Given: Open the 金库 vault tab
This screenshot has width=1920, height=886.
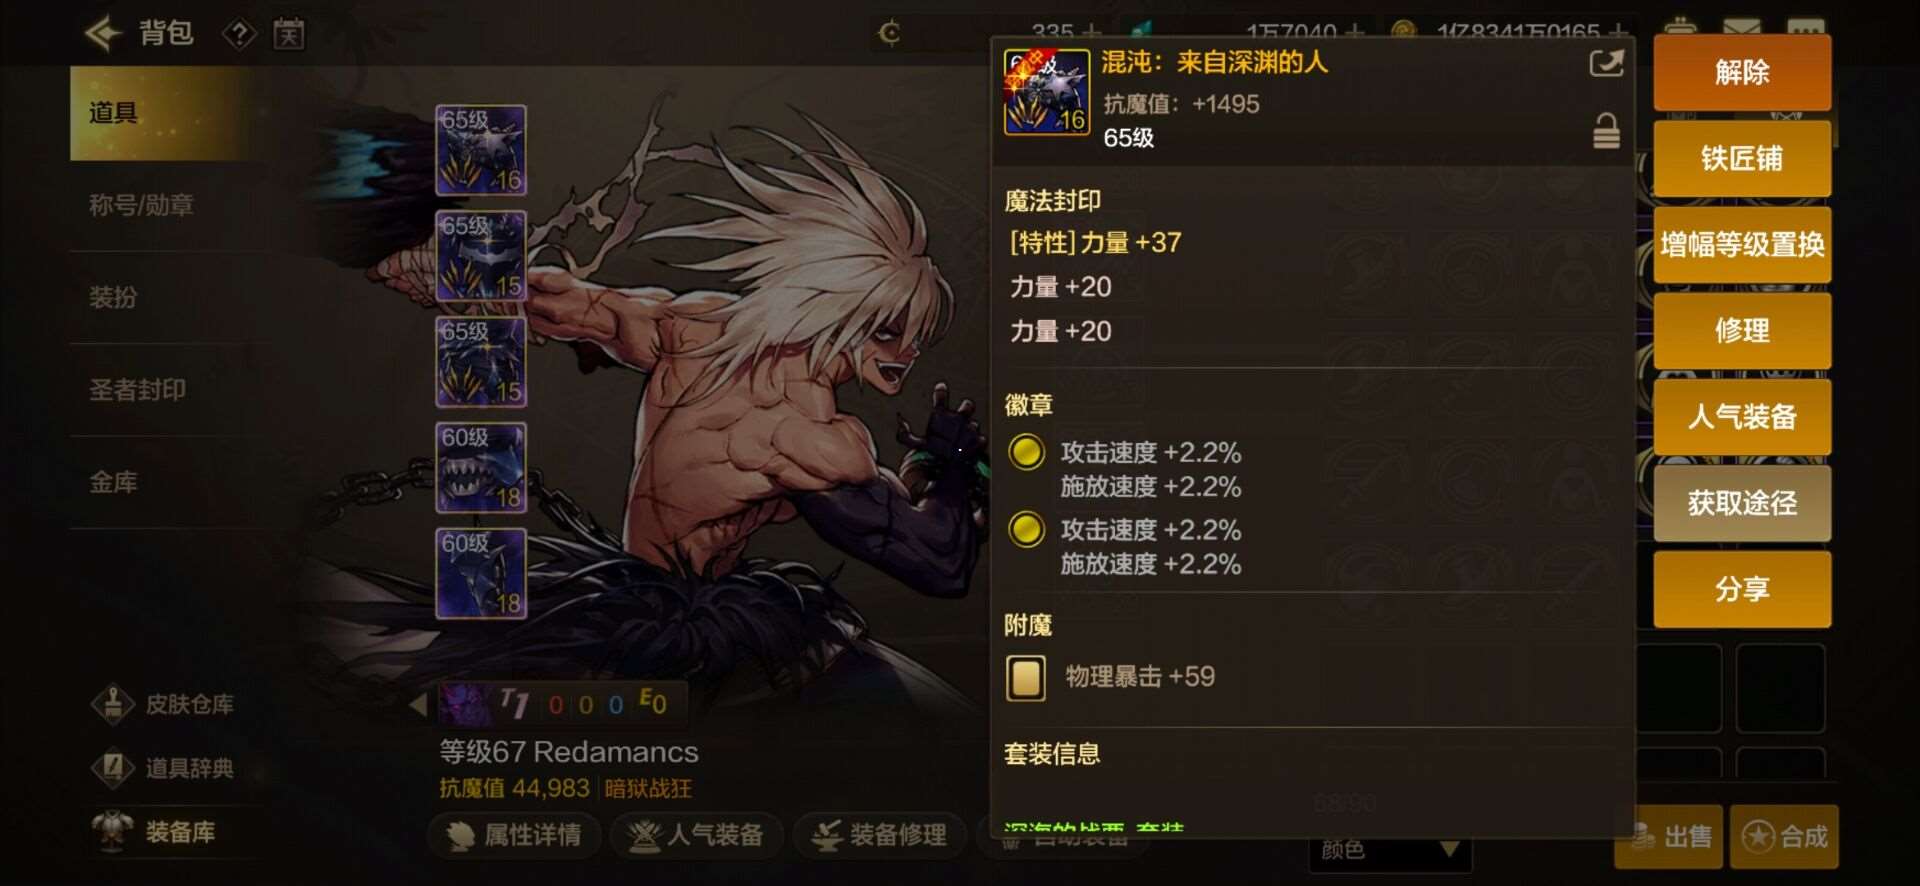Looking at the screenshot, I should [113, 482].
